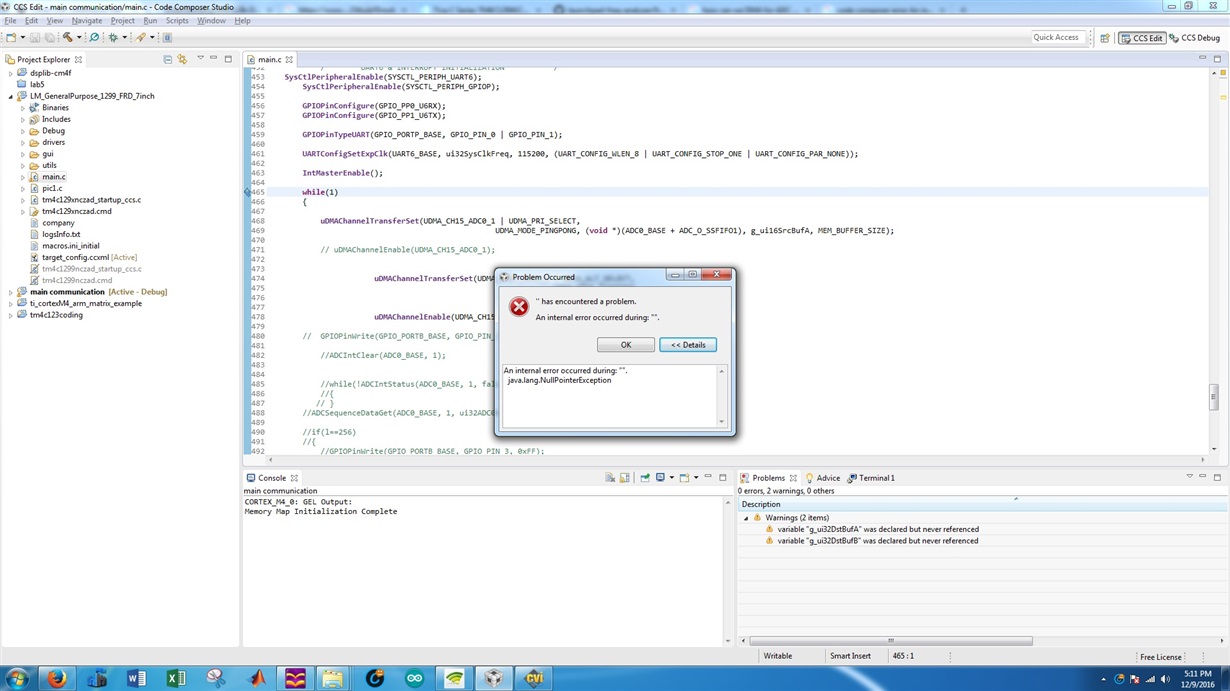Screen dimensions: 1230x691
Task: Close the main.c editor tab
Action: coord(288,60)
